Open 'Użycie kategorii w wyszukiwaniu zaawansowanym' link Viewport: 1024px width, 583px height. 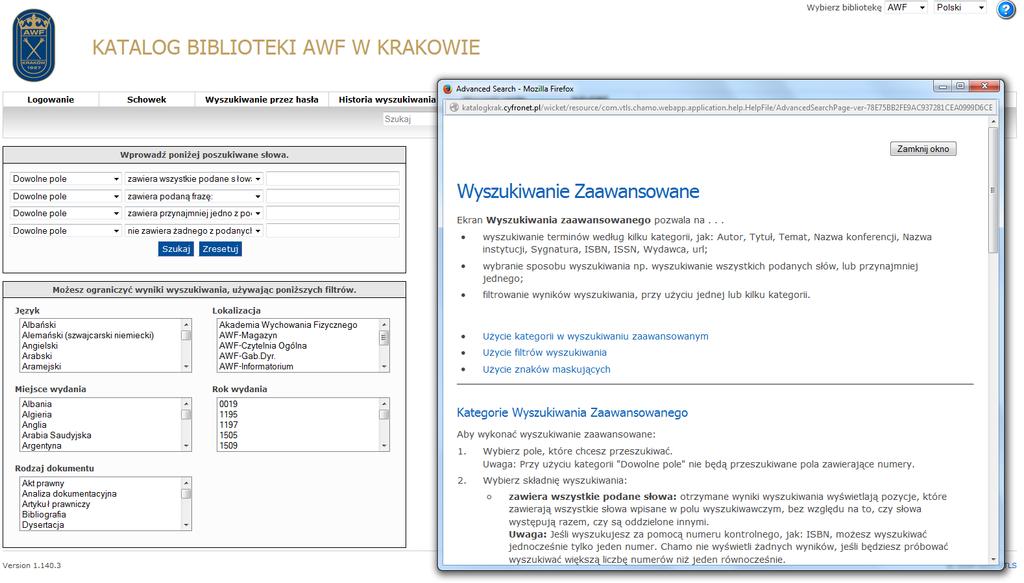(595, 336)
